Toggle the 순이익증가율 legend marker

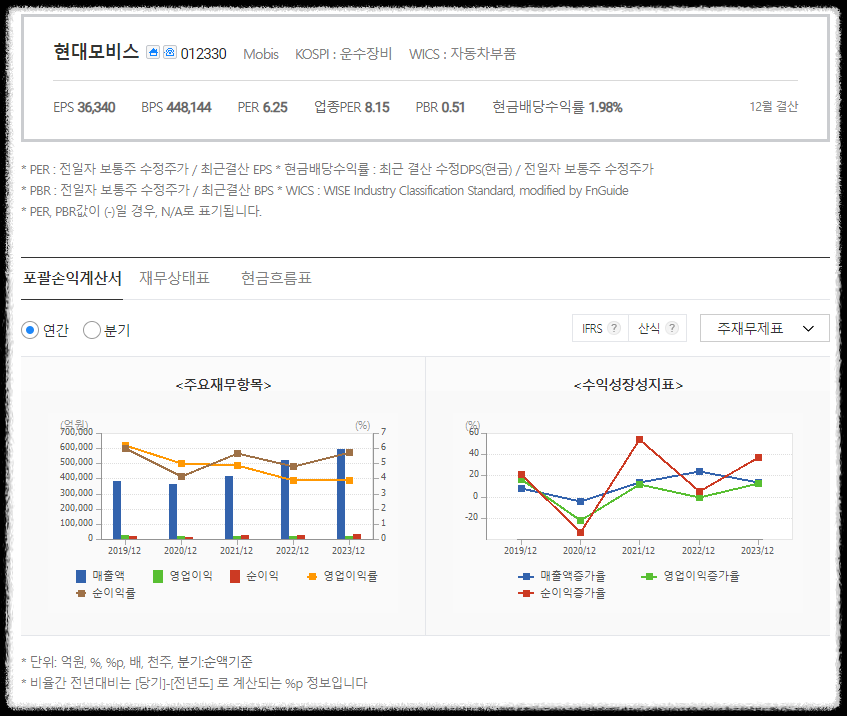click(526, 593)
